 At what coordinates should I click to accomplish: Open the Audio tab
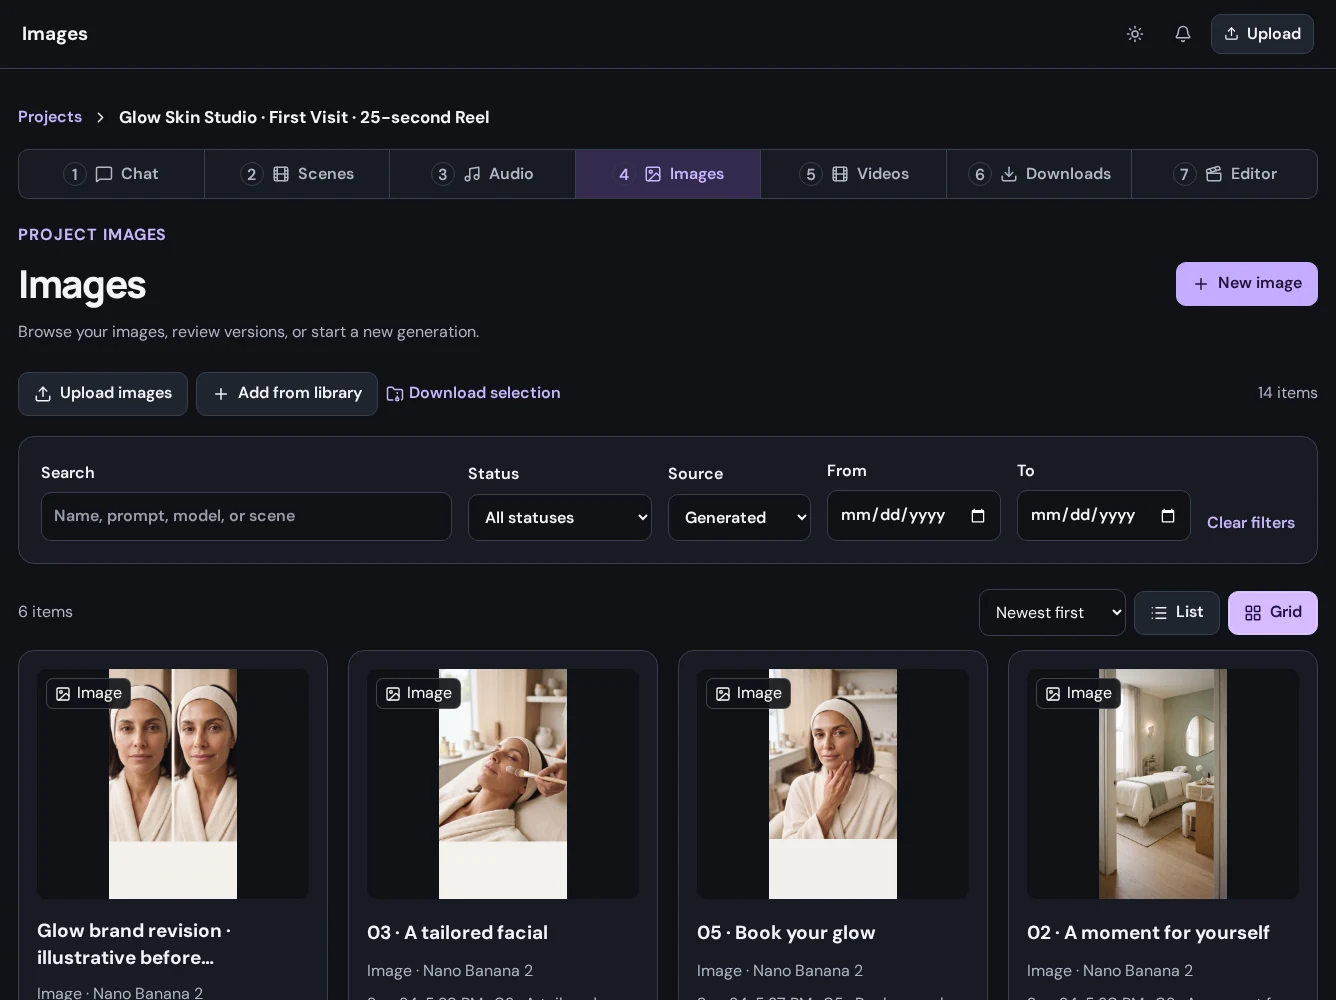482,174
